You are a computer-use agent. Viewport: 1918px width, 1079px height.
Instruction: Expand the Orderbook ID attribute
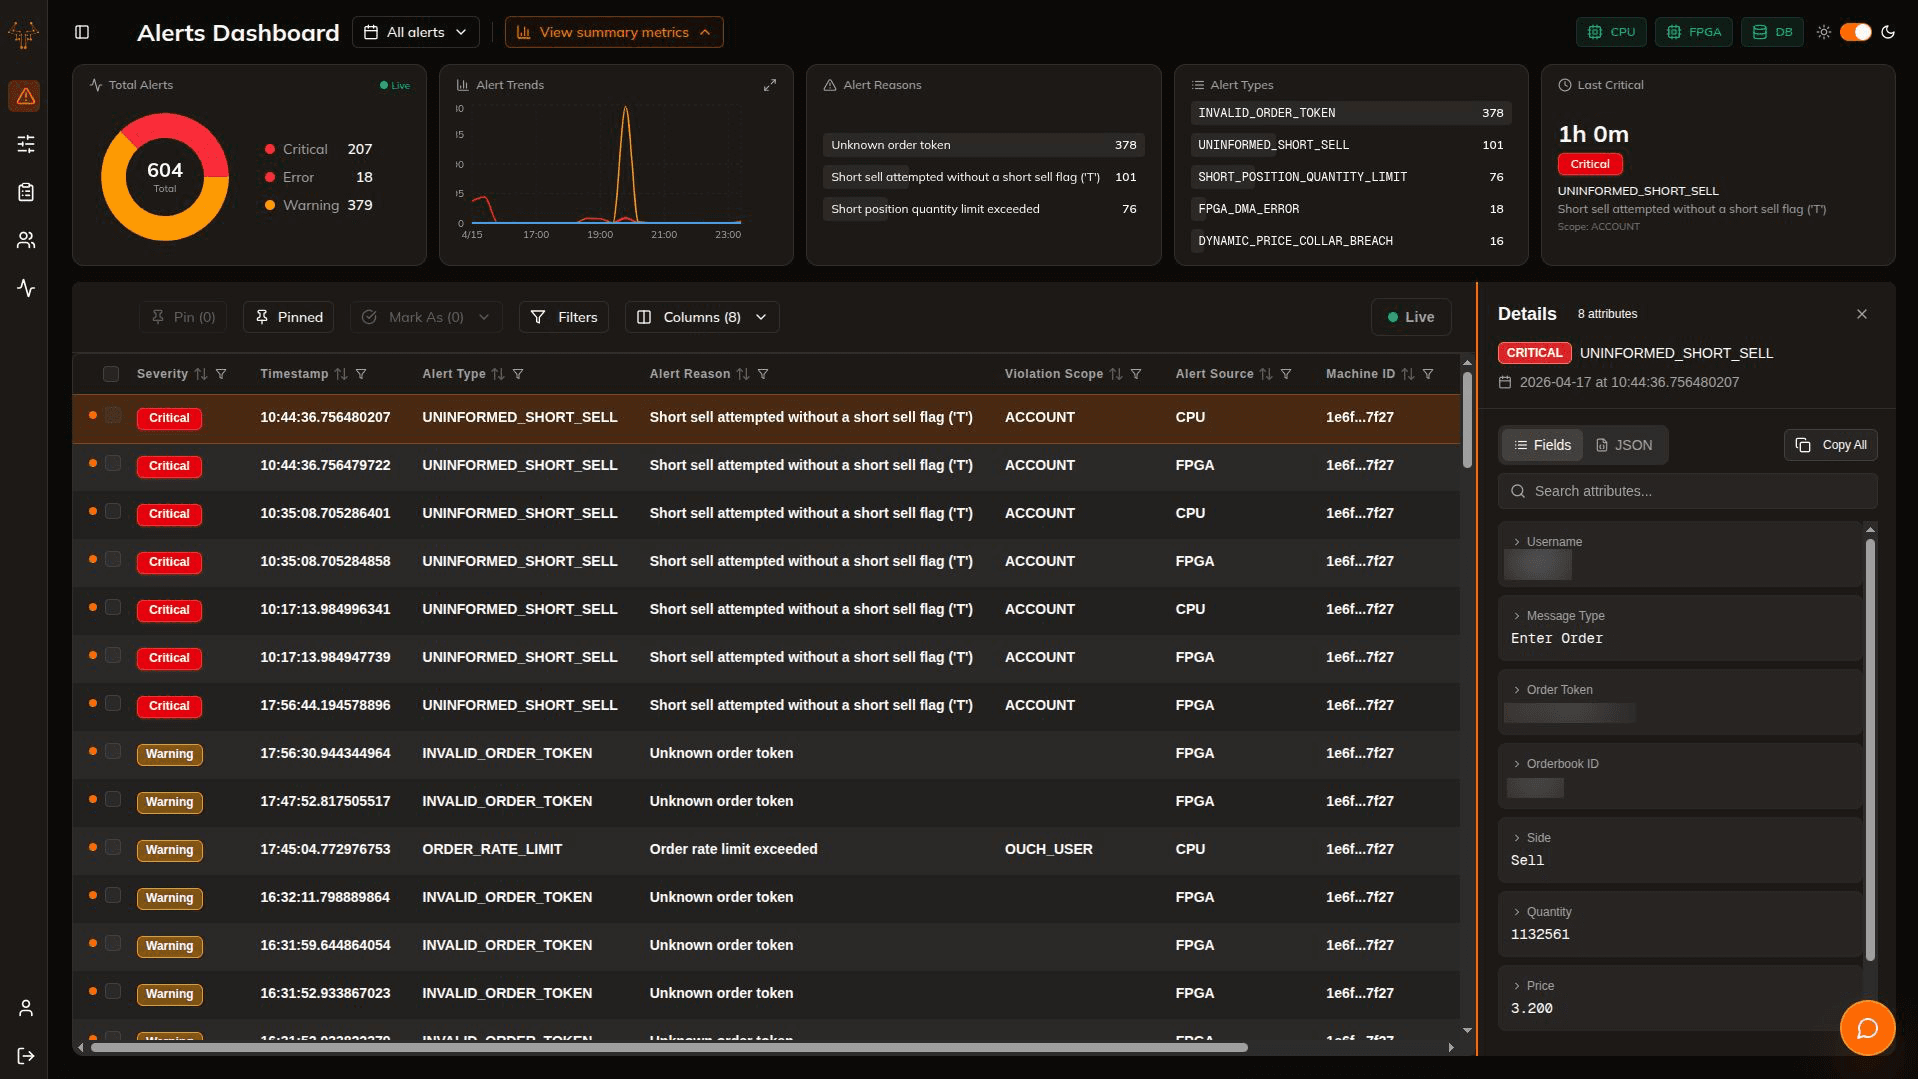click(x=1516, y=764)
